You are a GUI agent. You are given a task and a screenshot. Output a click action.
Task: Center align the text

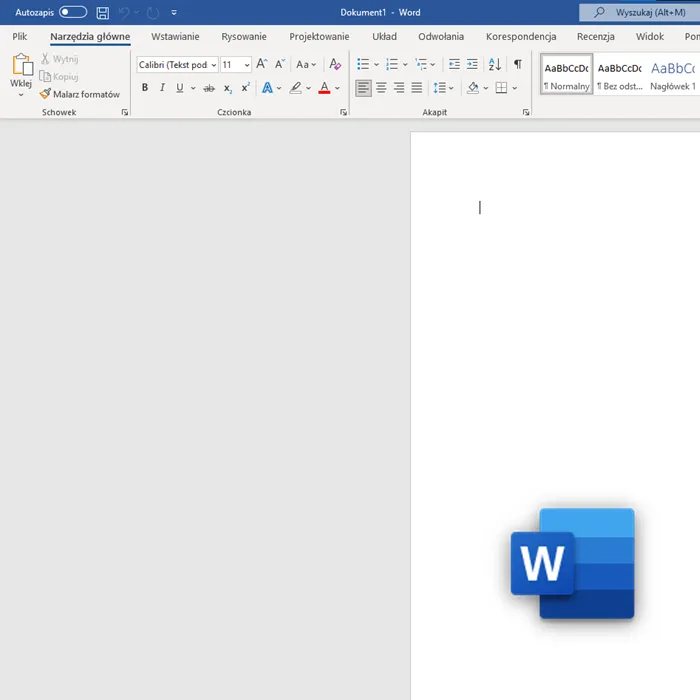click(381, 88)
